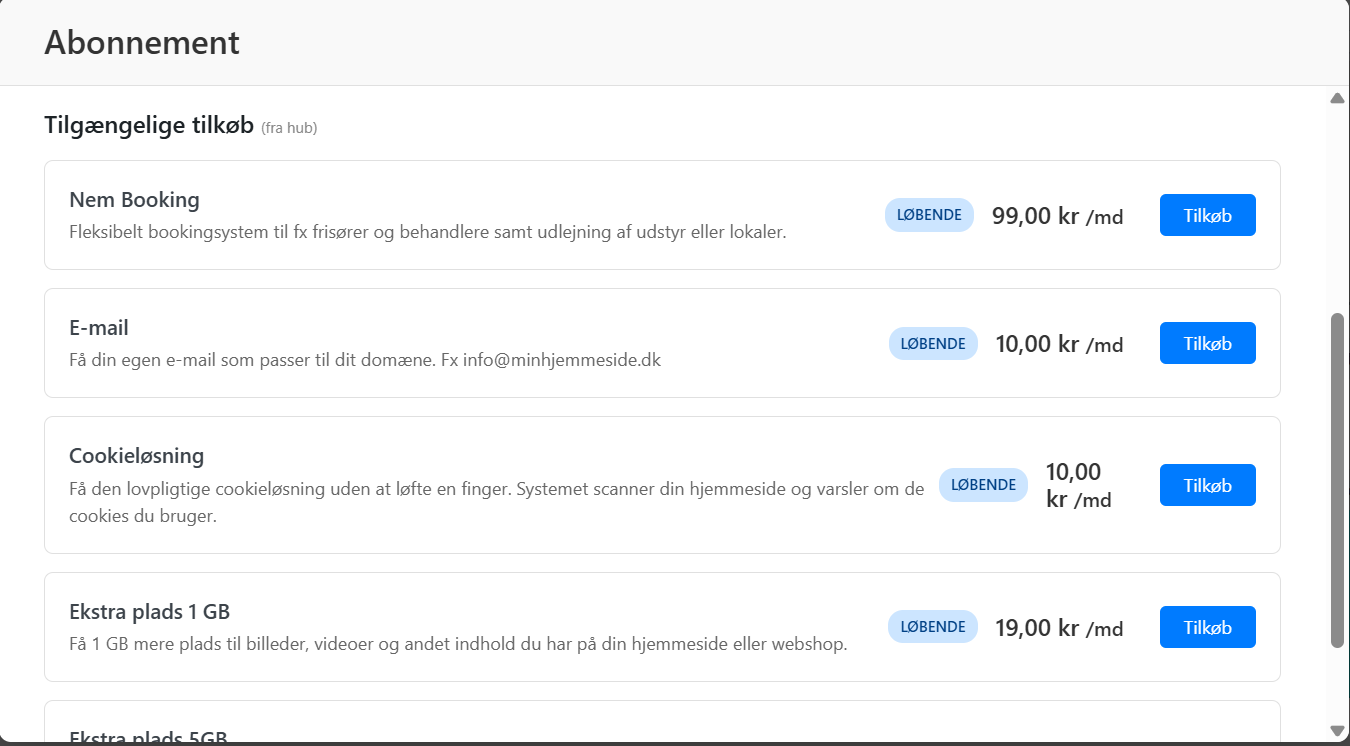Click the vertical scrollbar thumb

click(x=1337, y=480)
